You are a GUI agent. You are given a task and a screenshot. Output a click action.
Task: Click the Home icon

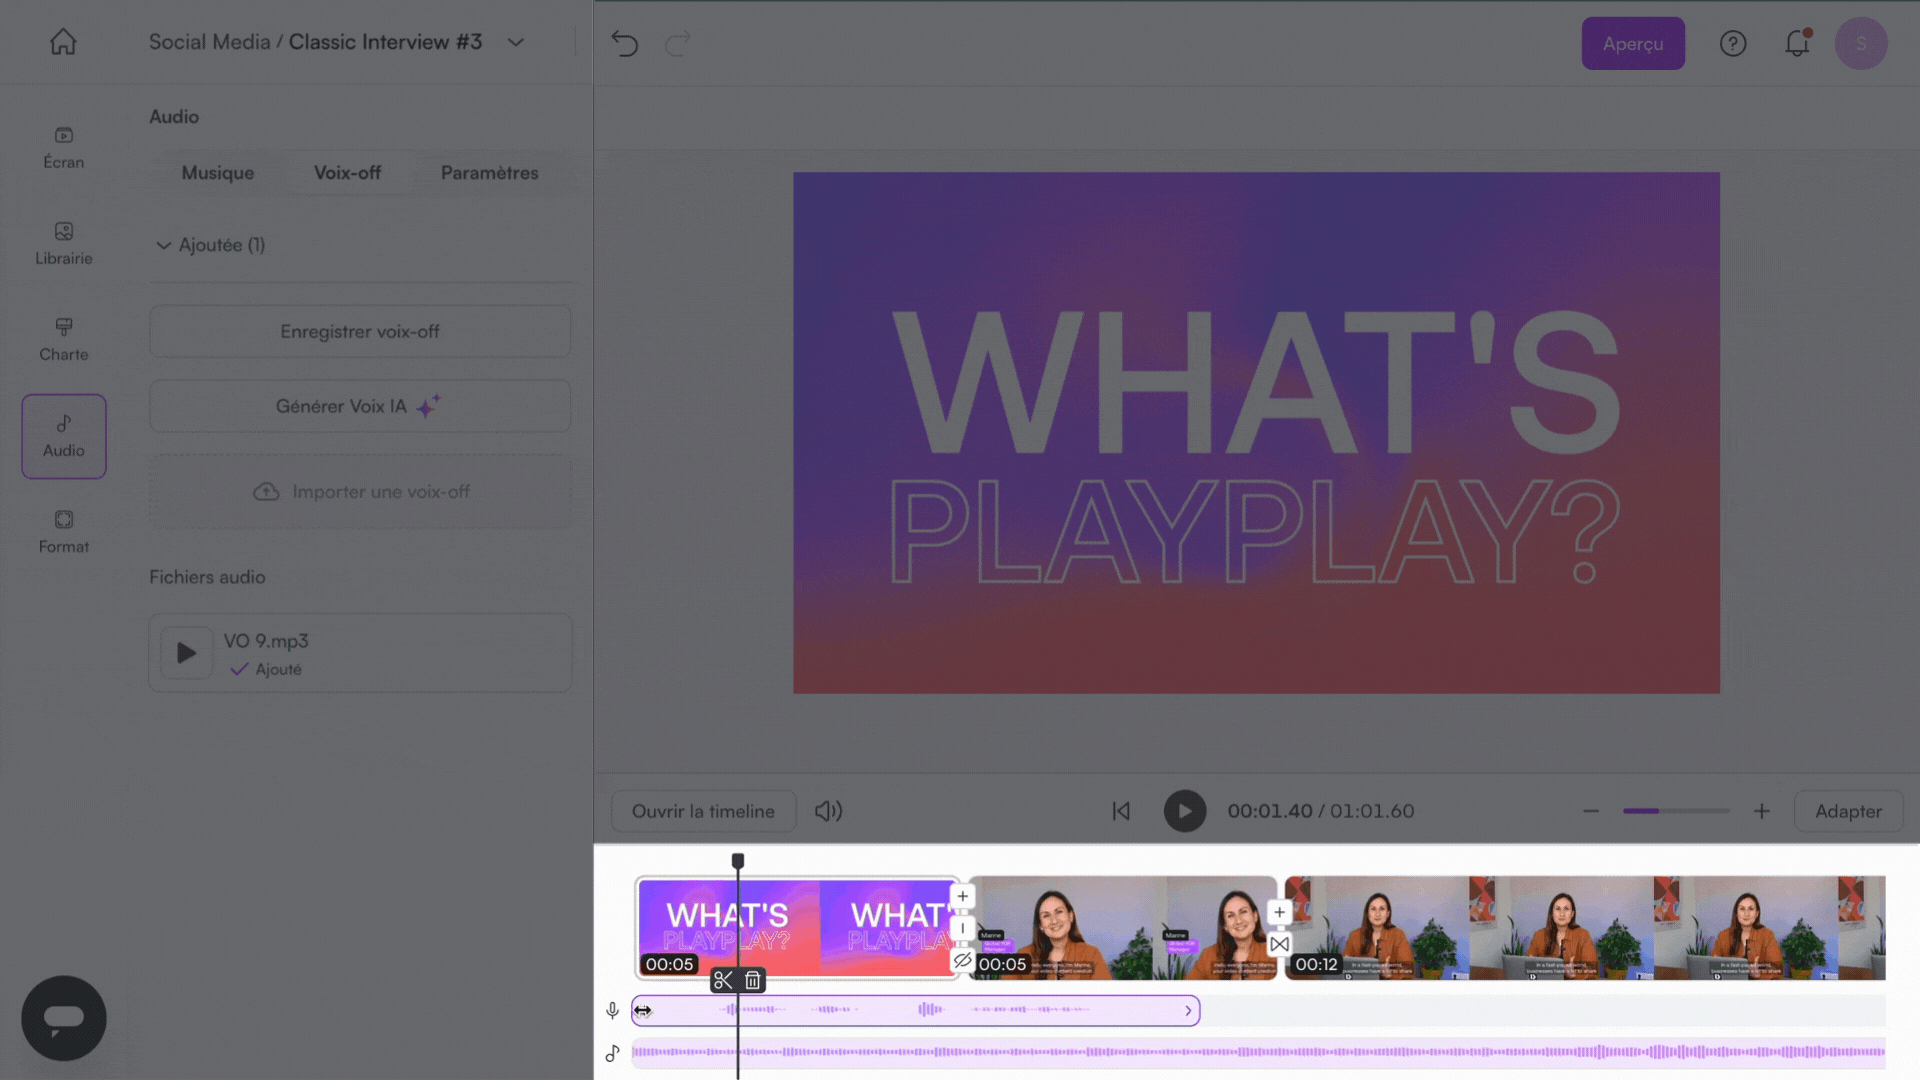click(x=63, y=42)
